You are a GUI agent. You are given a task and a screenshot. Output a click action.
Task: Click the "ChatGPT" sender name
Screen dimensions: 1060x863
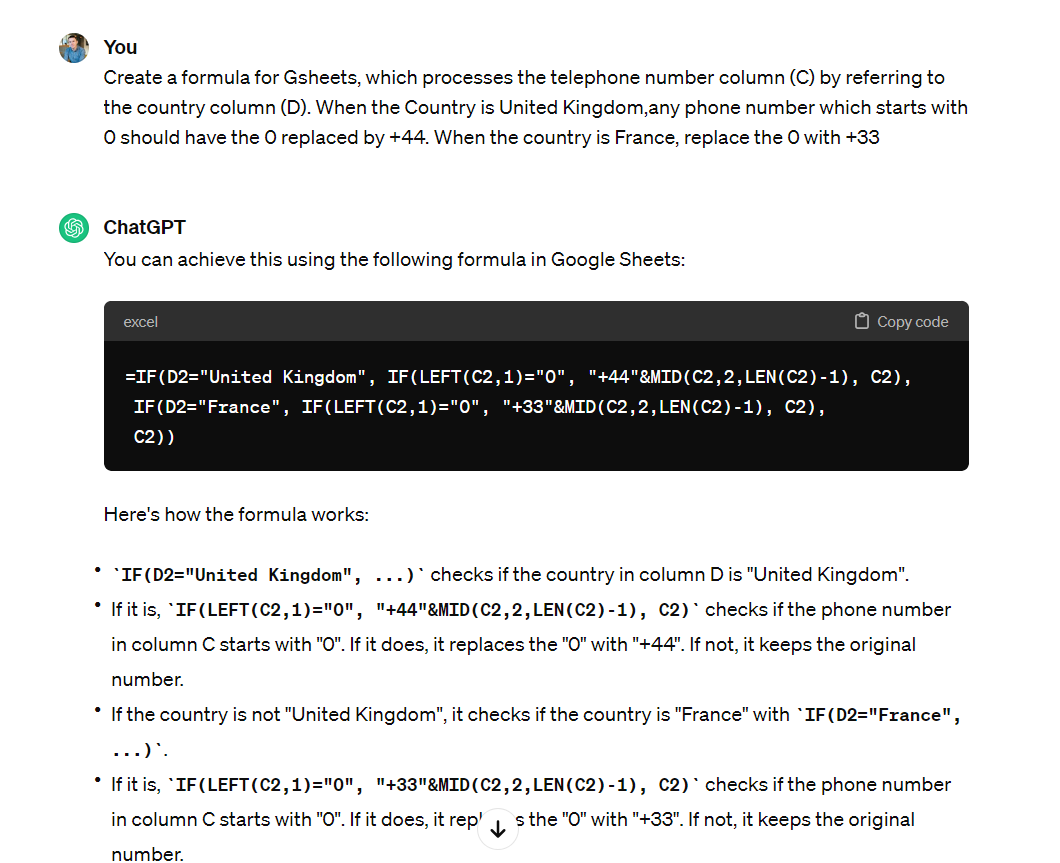pyautogui.click(x=145, y=228)
